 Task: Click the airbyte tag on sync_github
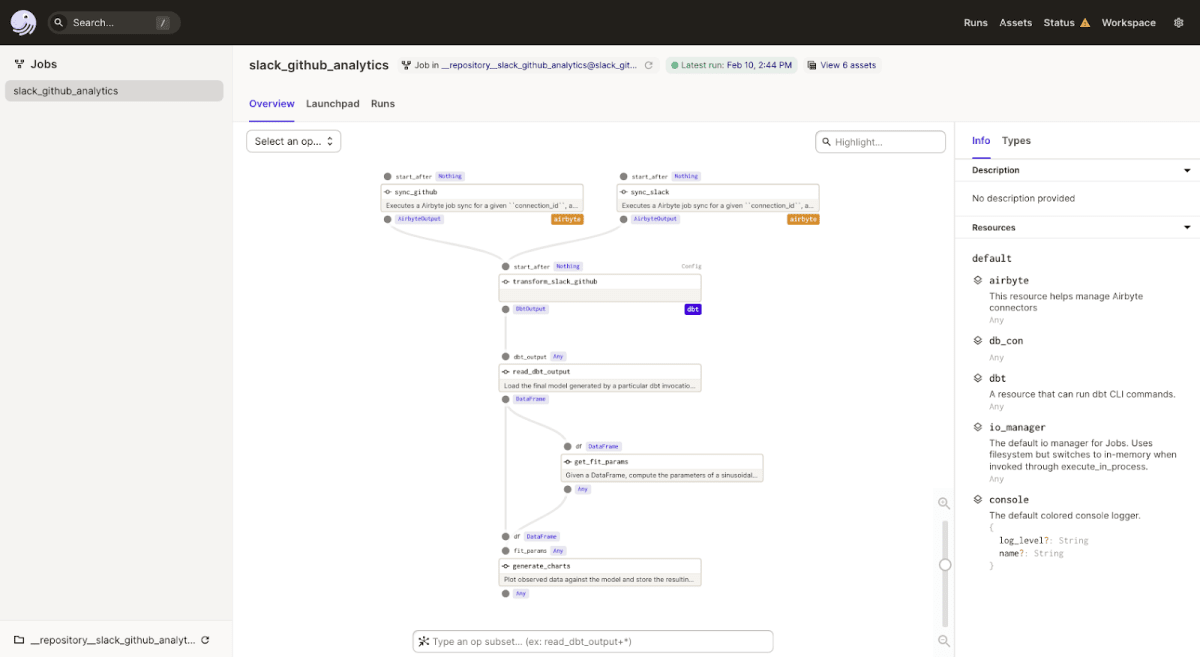(x=567, y=219)
